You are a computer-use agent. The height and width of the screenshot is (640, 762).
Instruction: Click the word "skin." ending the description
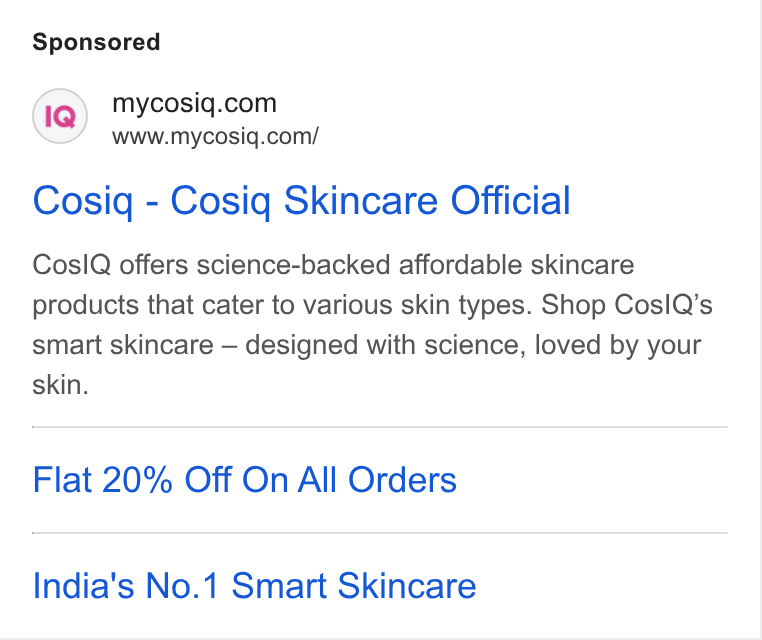[60, 385]
